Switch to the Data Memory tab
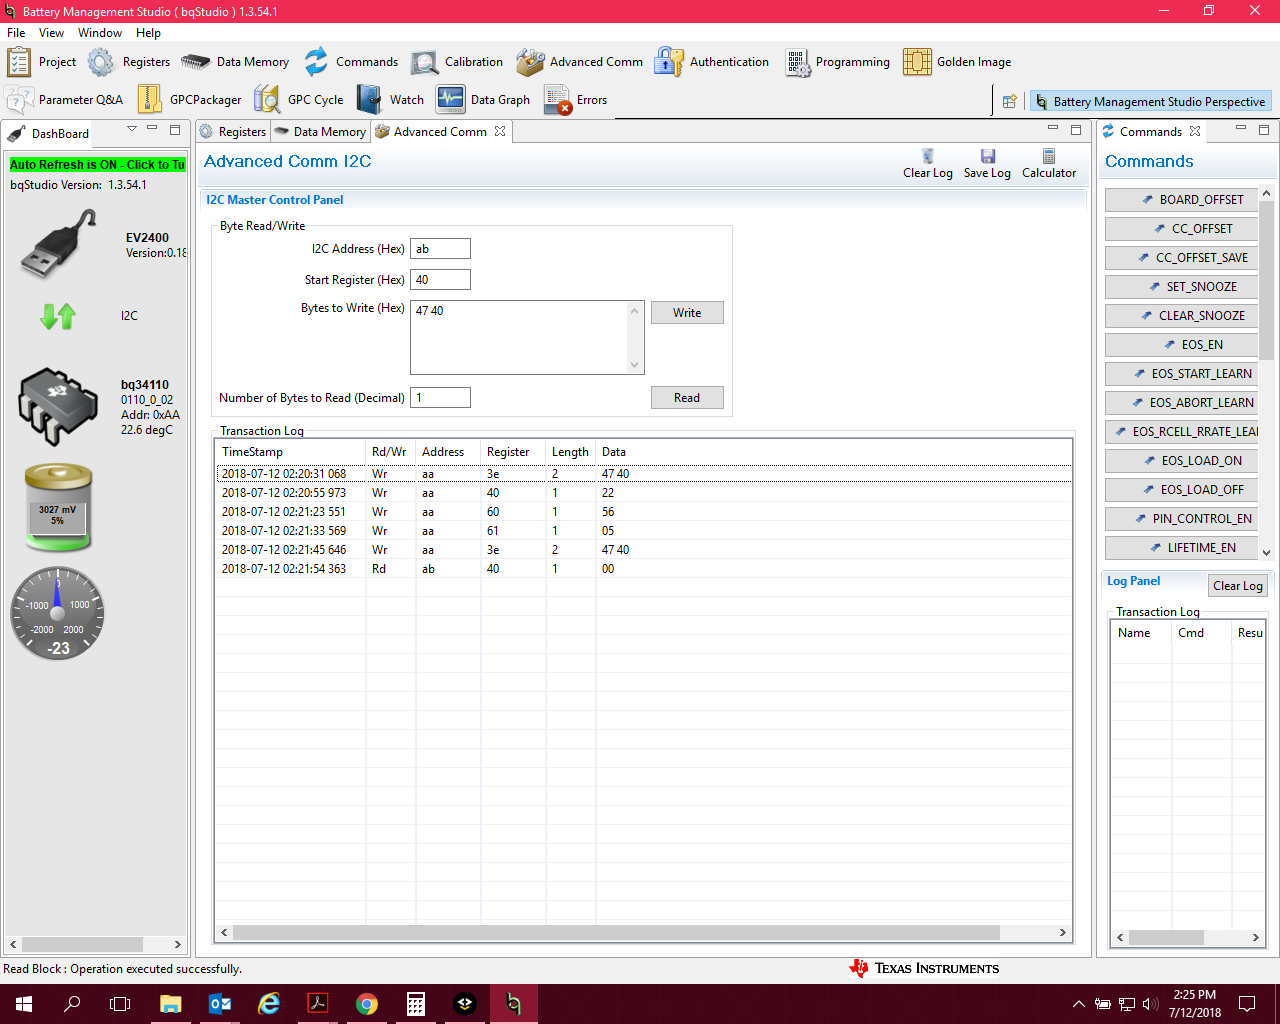Viewport: 1280px width, 1024px height. pos(320,132)
